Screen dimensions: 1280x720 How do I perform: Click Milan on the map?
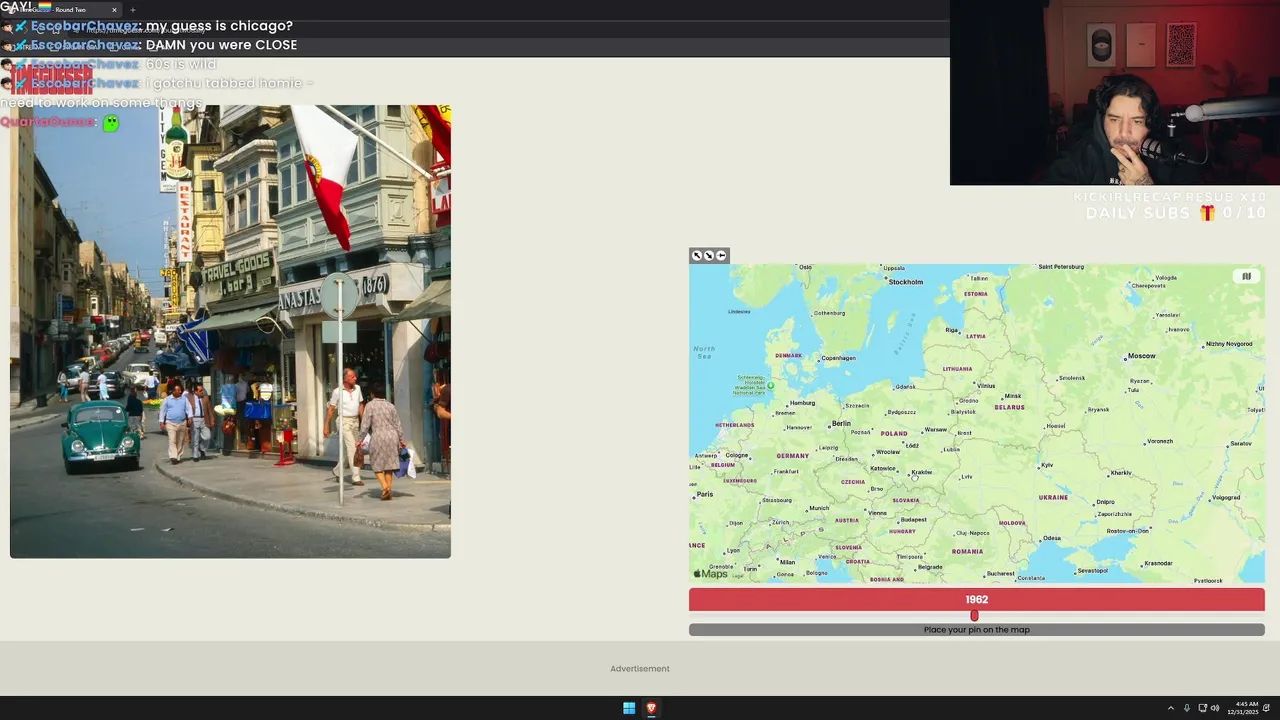coord(787,562)
